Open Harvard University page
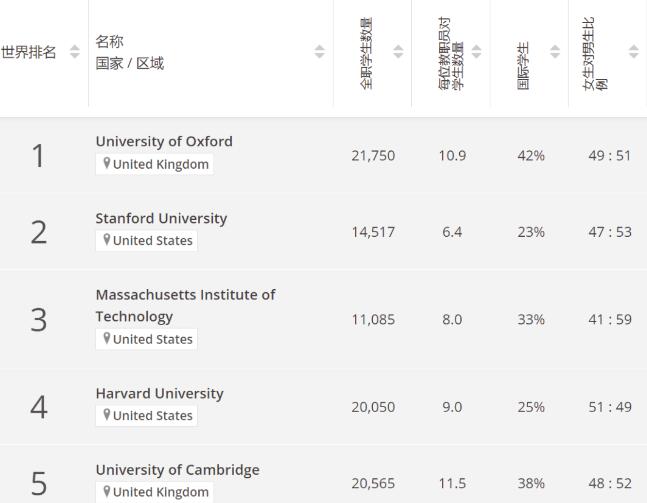 (x=159, y=393)
